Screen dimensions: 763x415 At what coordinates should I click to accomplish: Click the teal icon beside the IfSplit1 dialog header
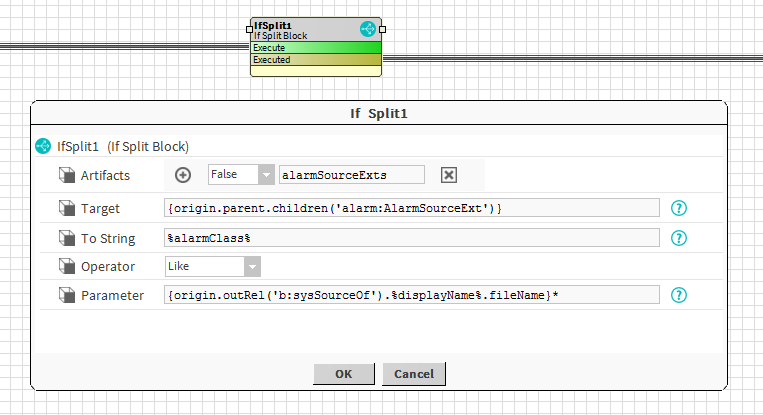click(43, 146)
